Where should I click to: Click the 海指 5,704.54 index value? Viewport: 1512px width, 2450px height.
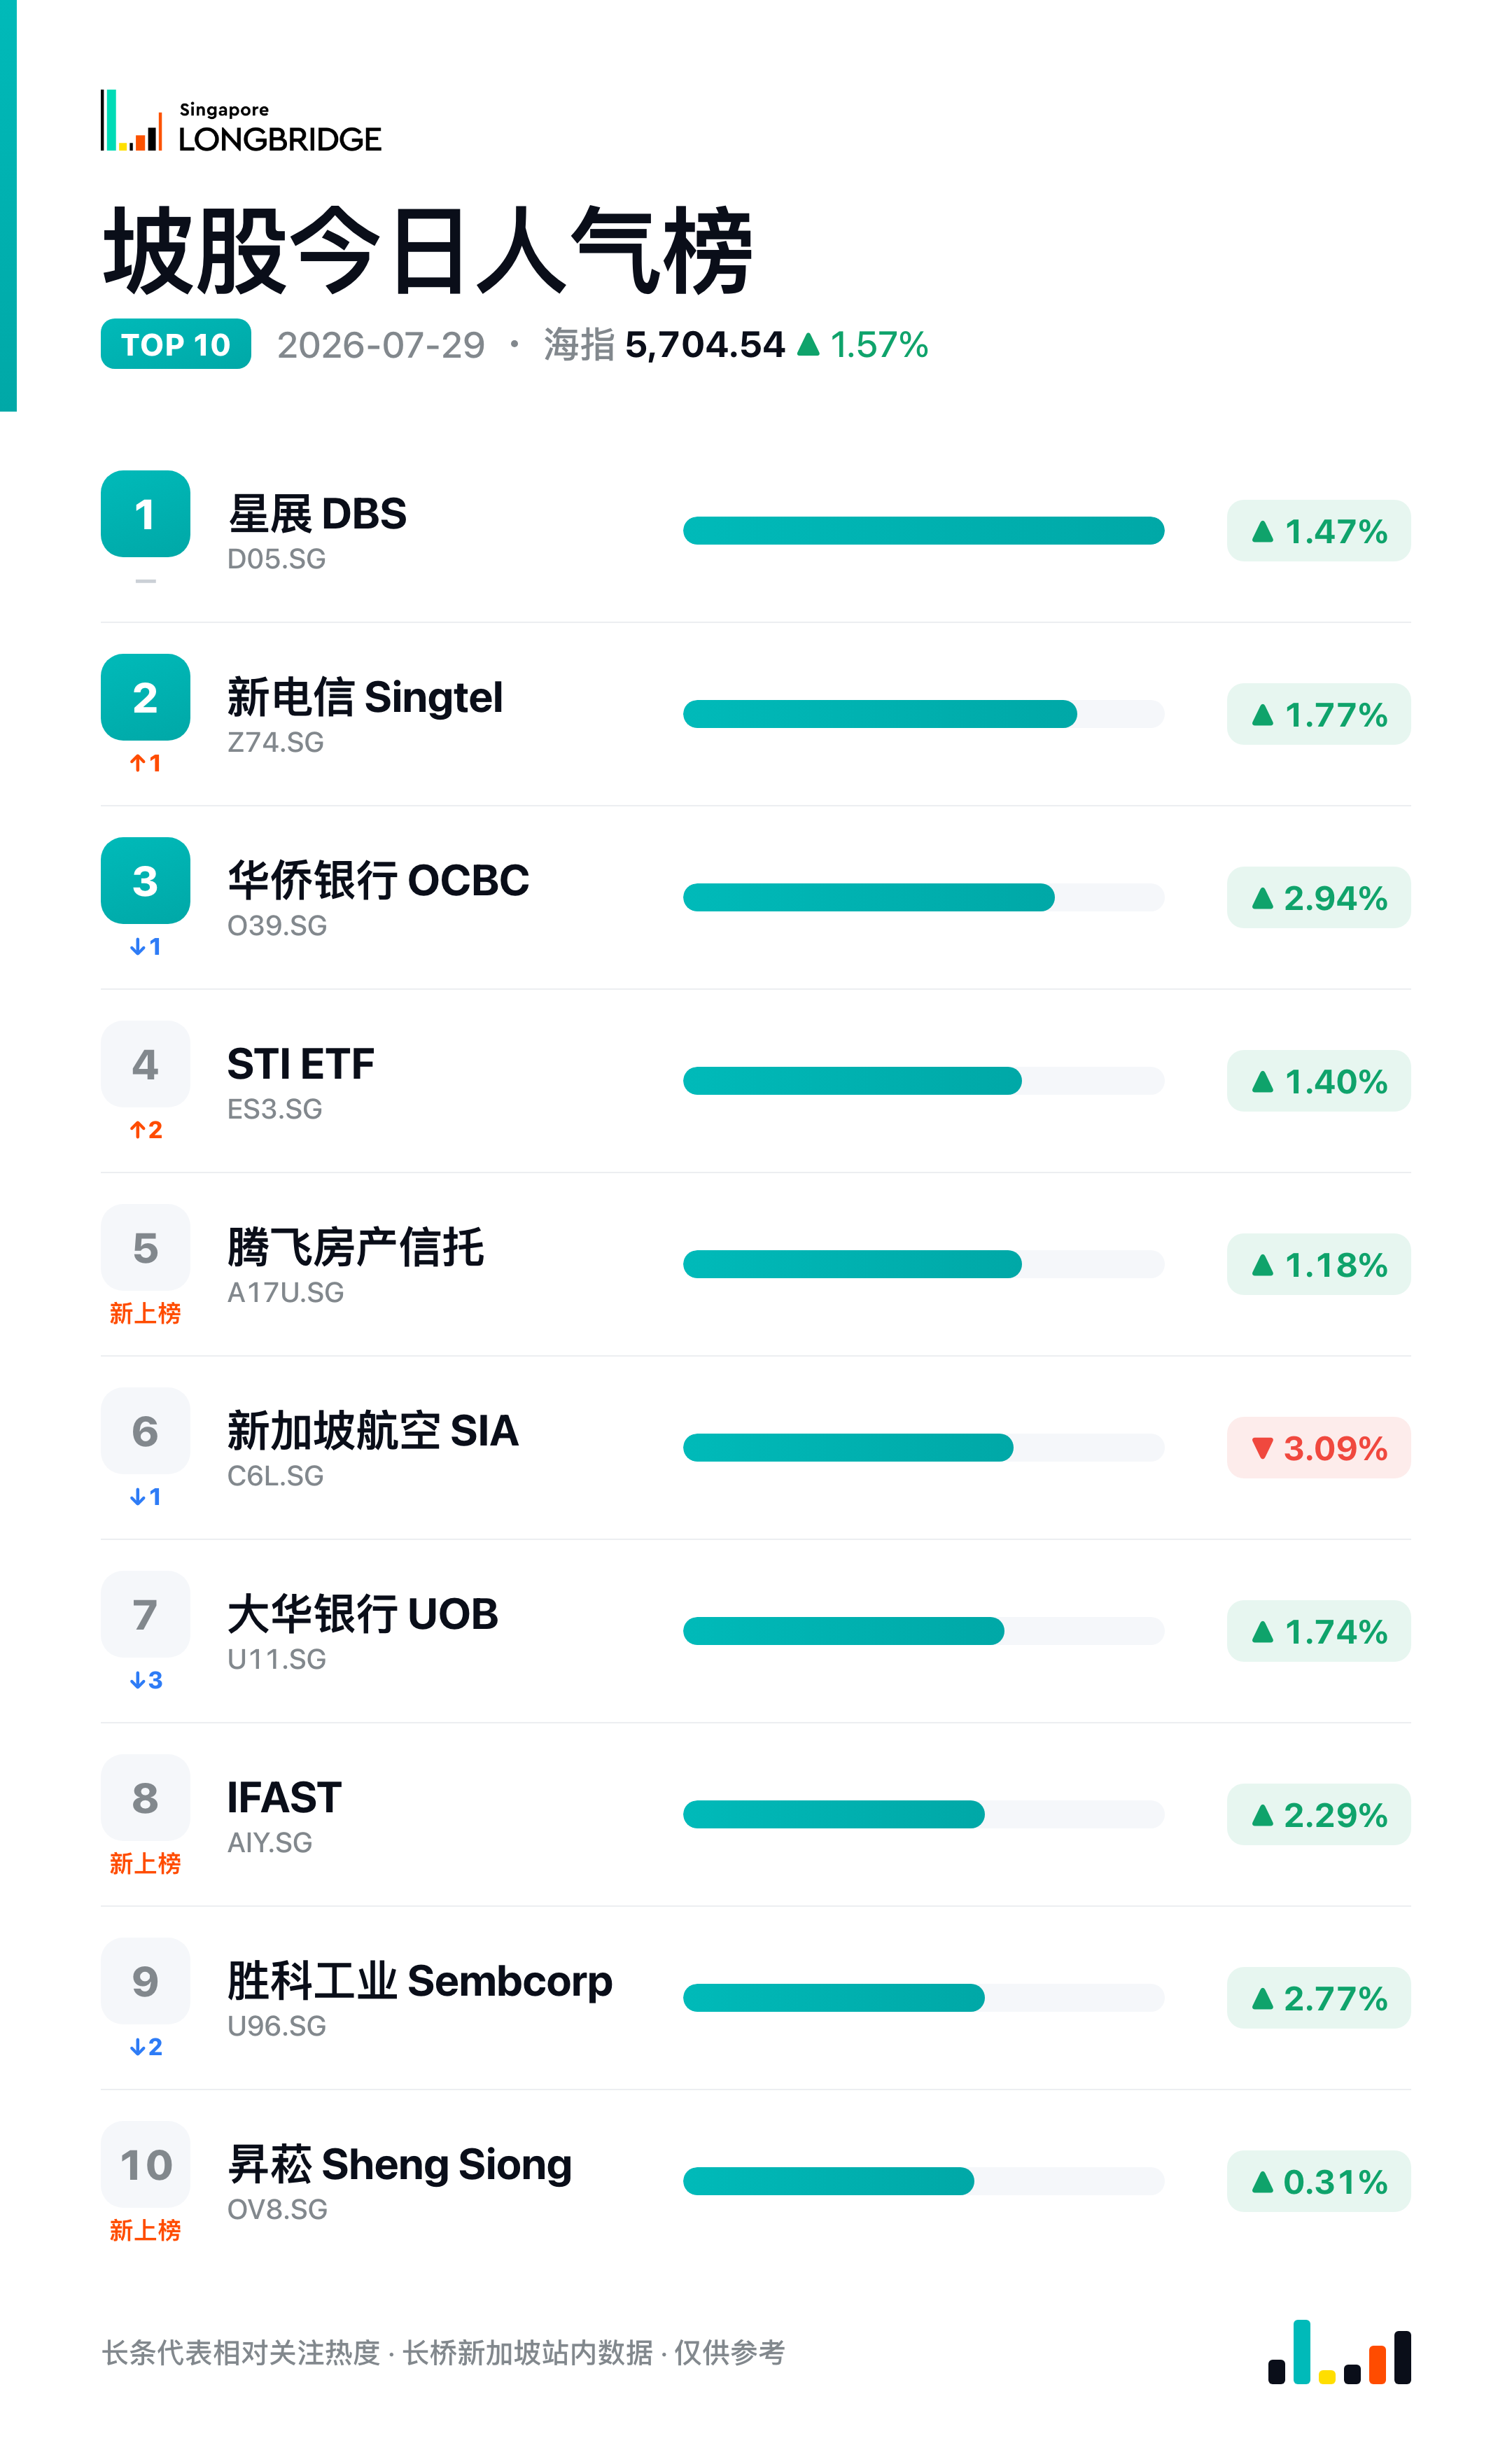point(665,345)
